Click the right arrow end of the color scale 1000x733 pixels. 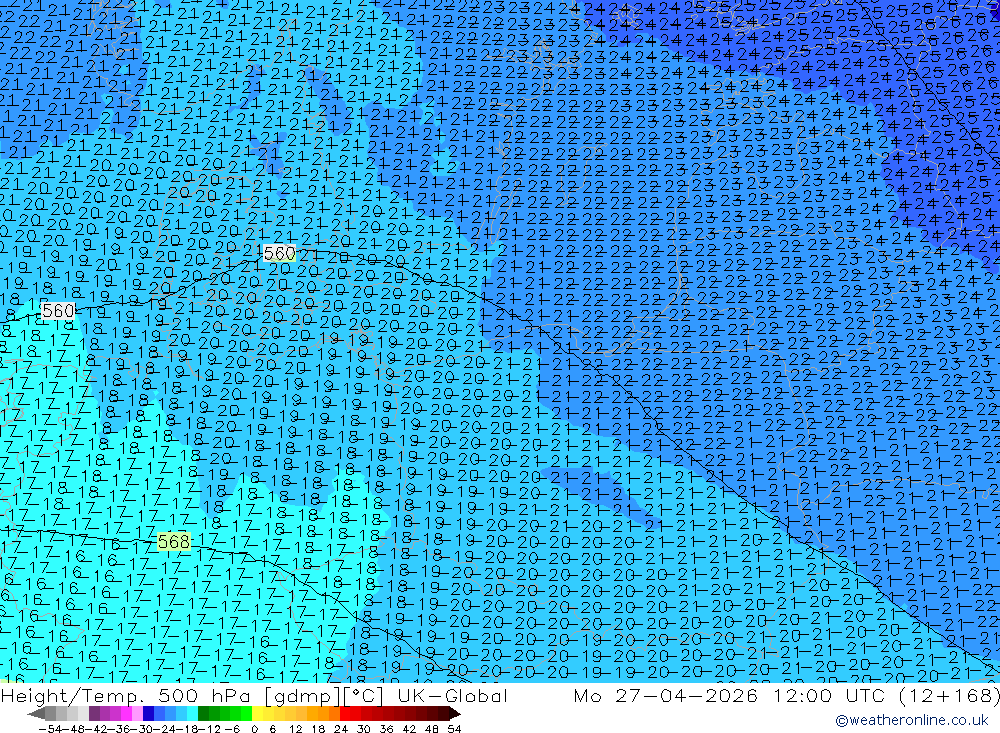tap(455, 714)
